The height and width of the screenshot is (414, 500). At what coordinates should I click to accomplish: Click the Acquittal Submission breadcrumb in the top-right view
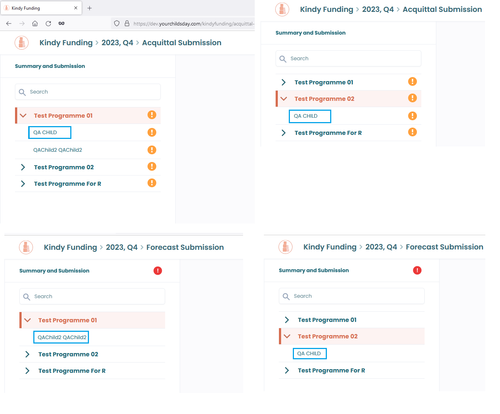click(x=442, y=9)
